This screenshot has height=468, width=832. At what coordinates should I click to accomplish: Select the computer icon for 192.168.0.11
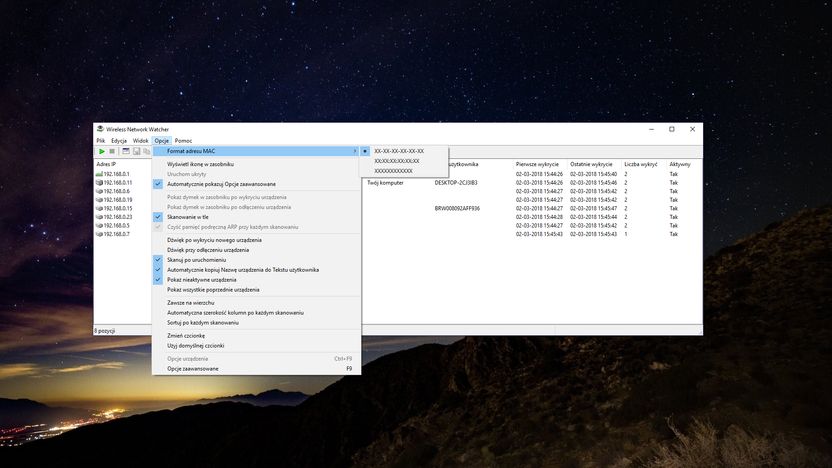tap(99, 183)
